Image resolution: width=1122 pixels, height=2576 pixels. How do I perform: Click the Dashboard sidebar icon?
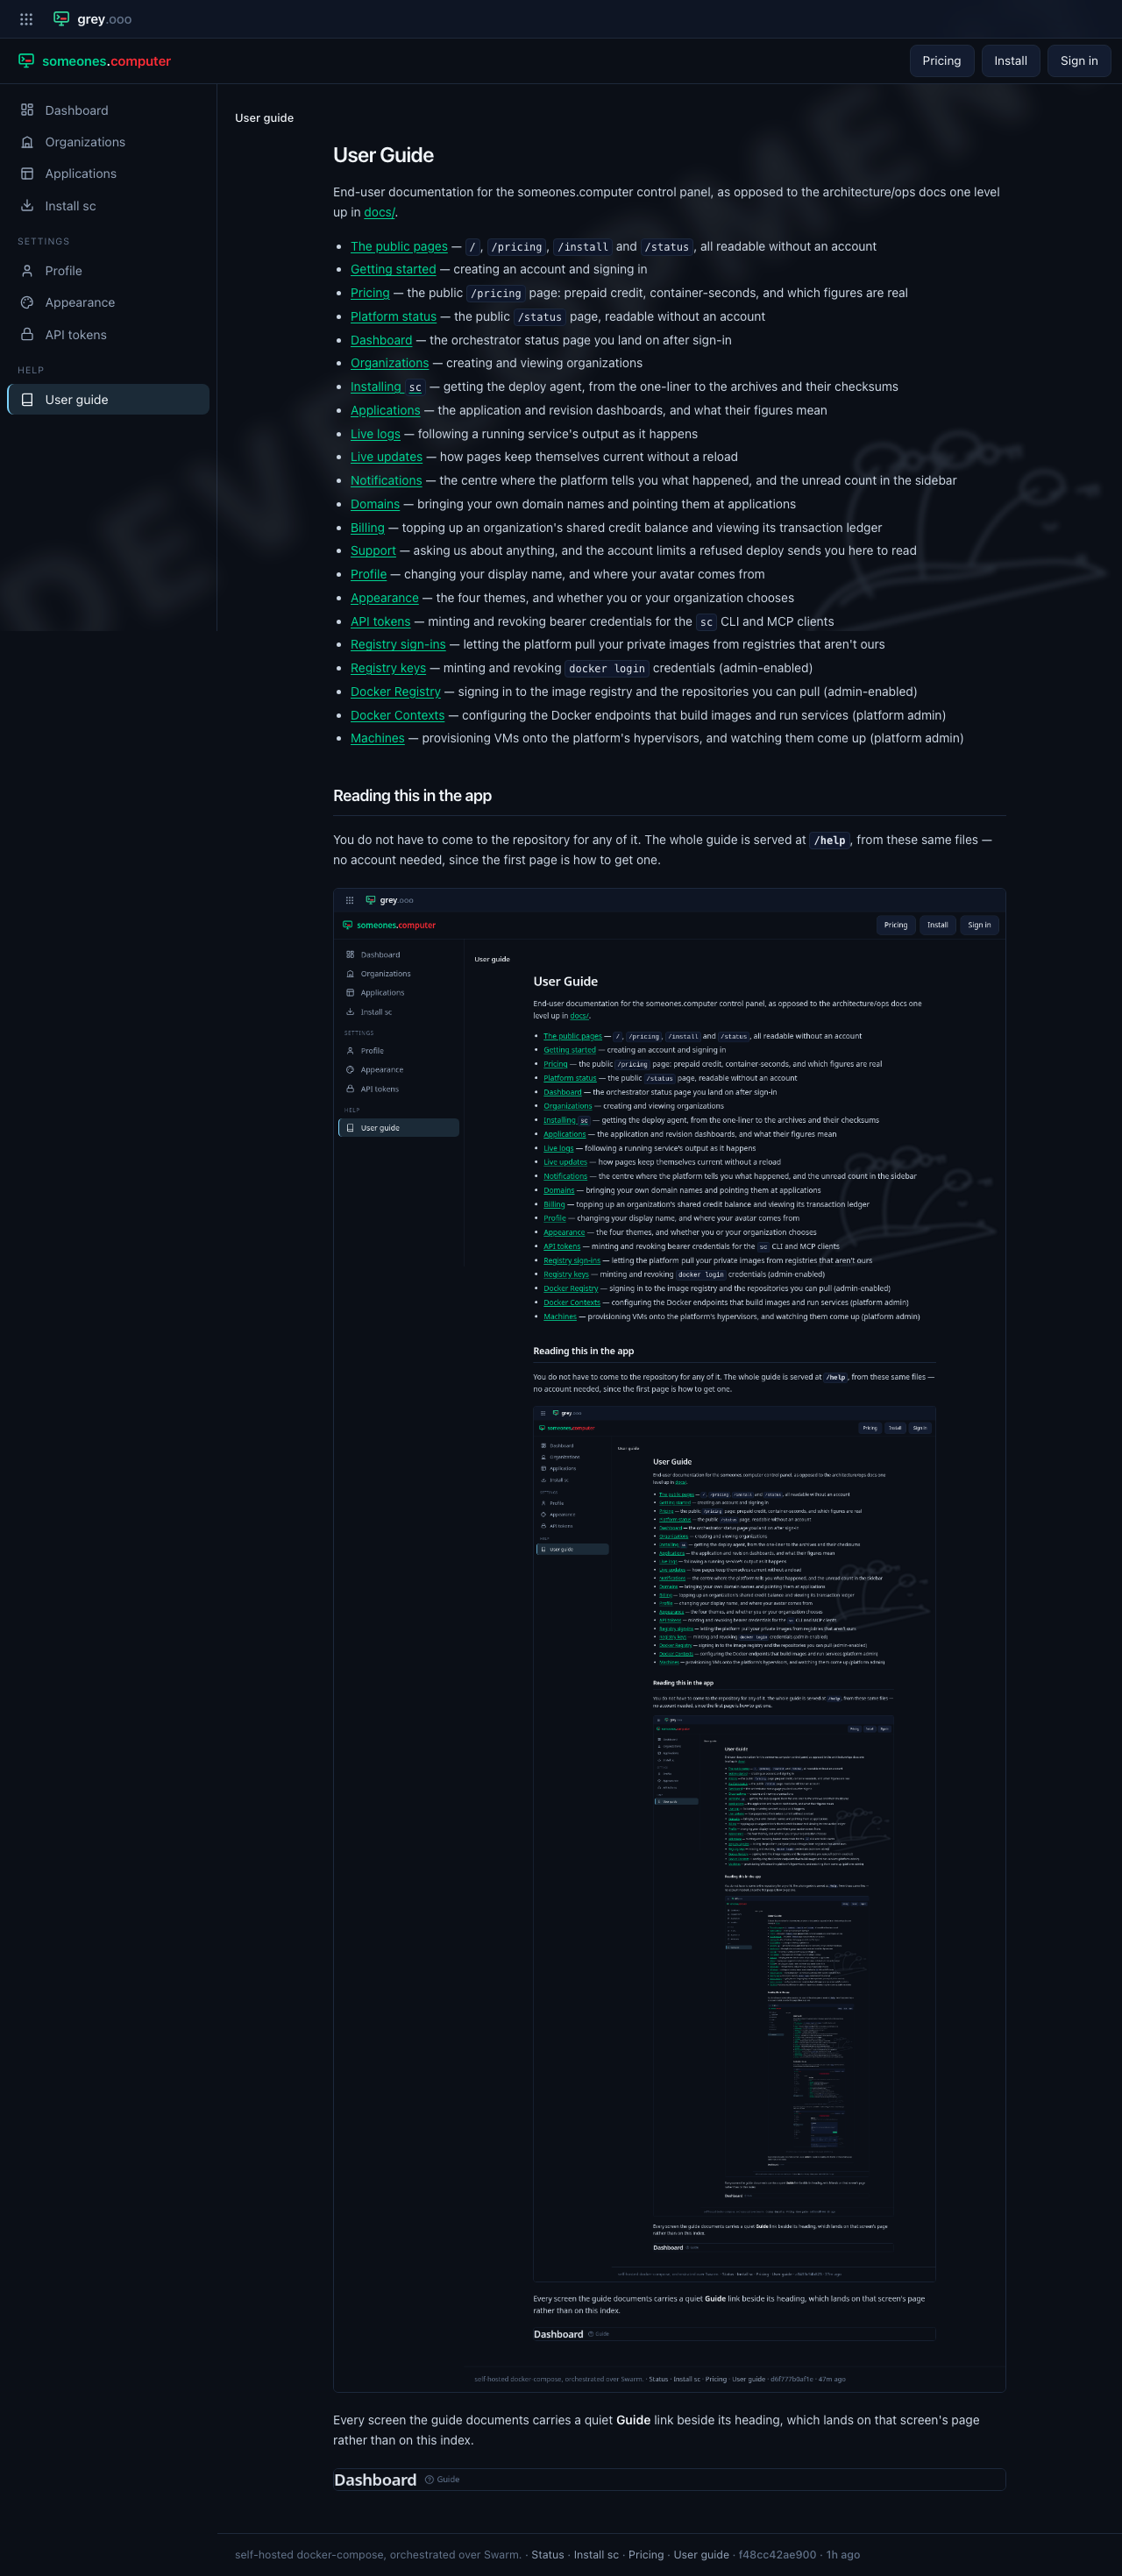(27, 110)
